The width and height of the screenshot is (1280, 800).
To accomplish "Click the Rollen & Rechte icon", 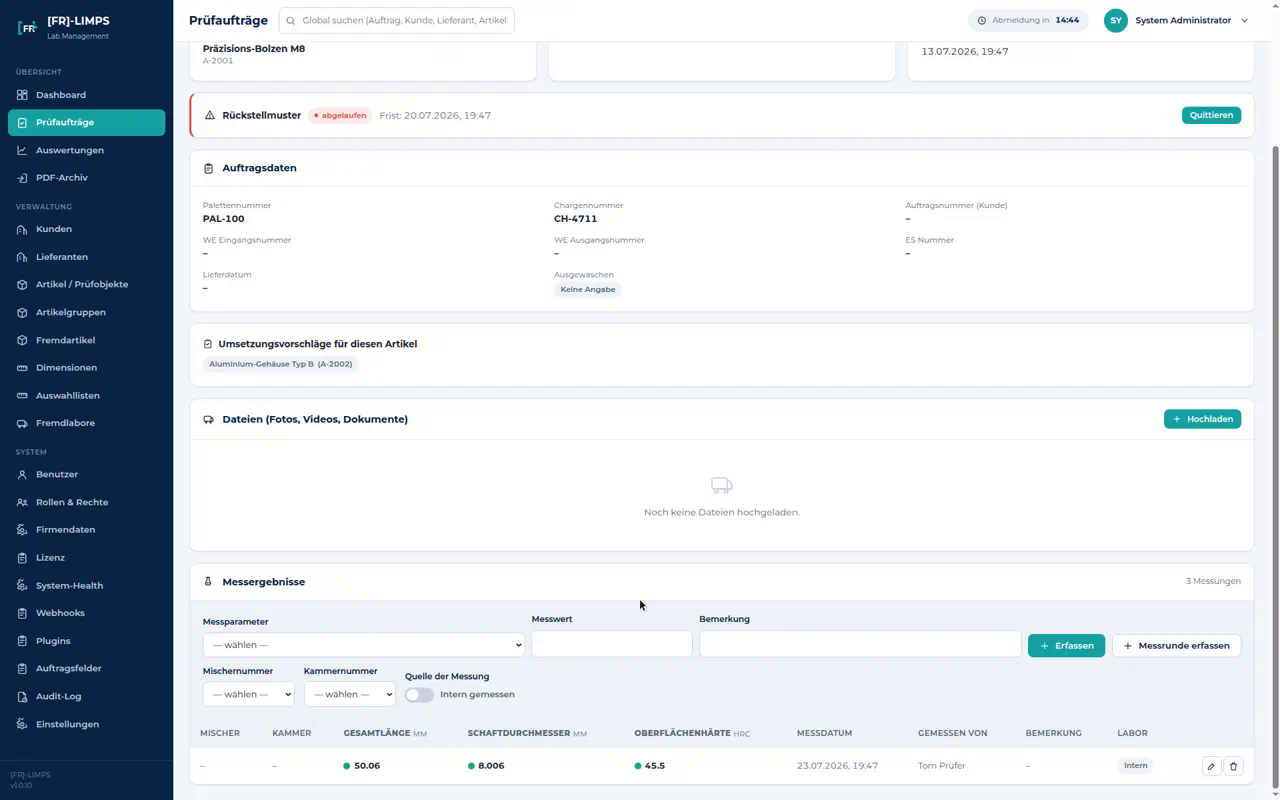I will [x=22, y=502].
